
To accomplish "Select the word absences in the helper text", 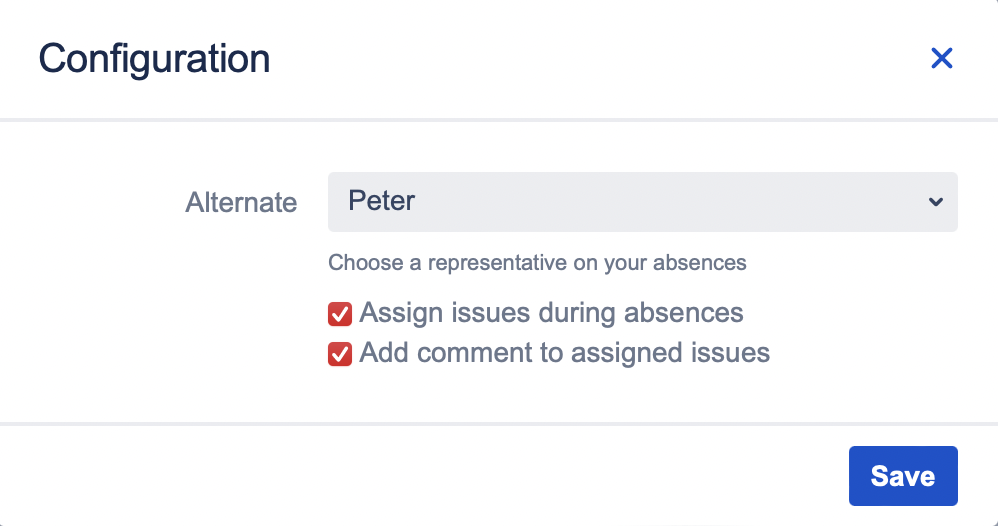I will (x=699, y=264).
